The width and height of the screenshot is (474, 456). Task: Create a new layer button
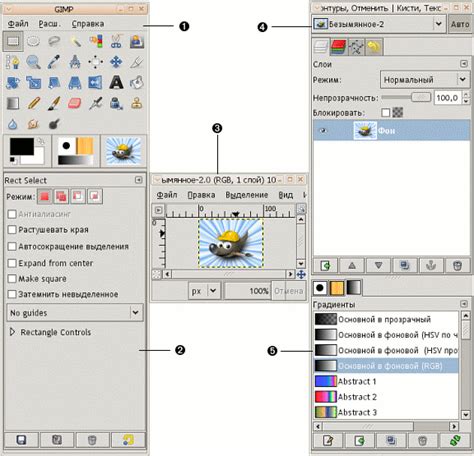[325, 266]
